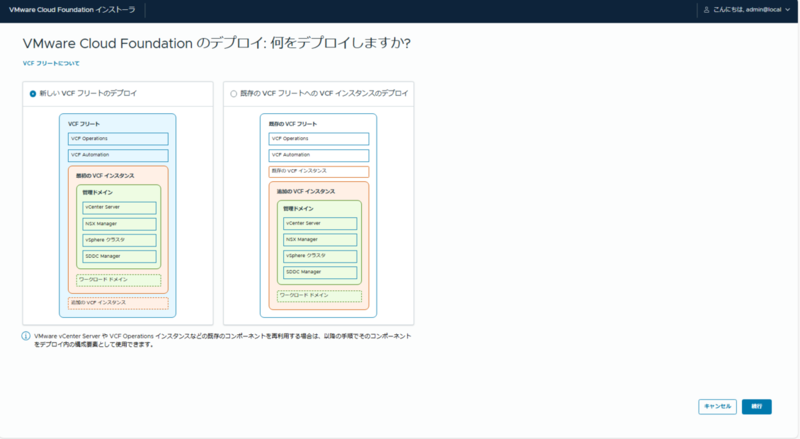Click NSX Manager in the left diagram
This screenshot has width=800, height=439.
119,224
